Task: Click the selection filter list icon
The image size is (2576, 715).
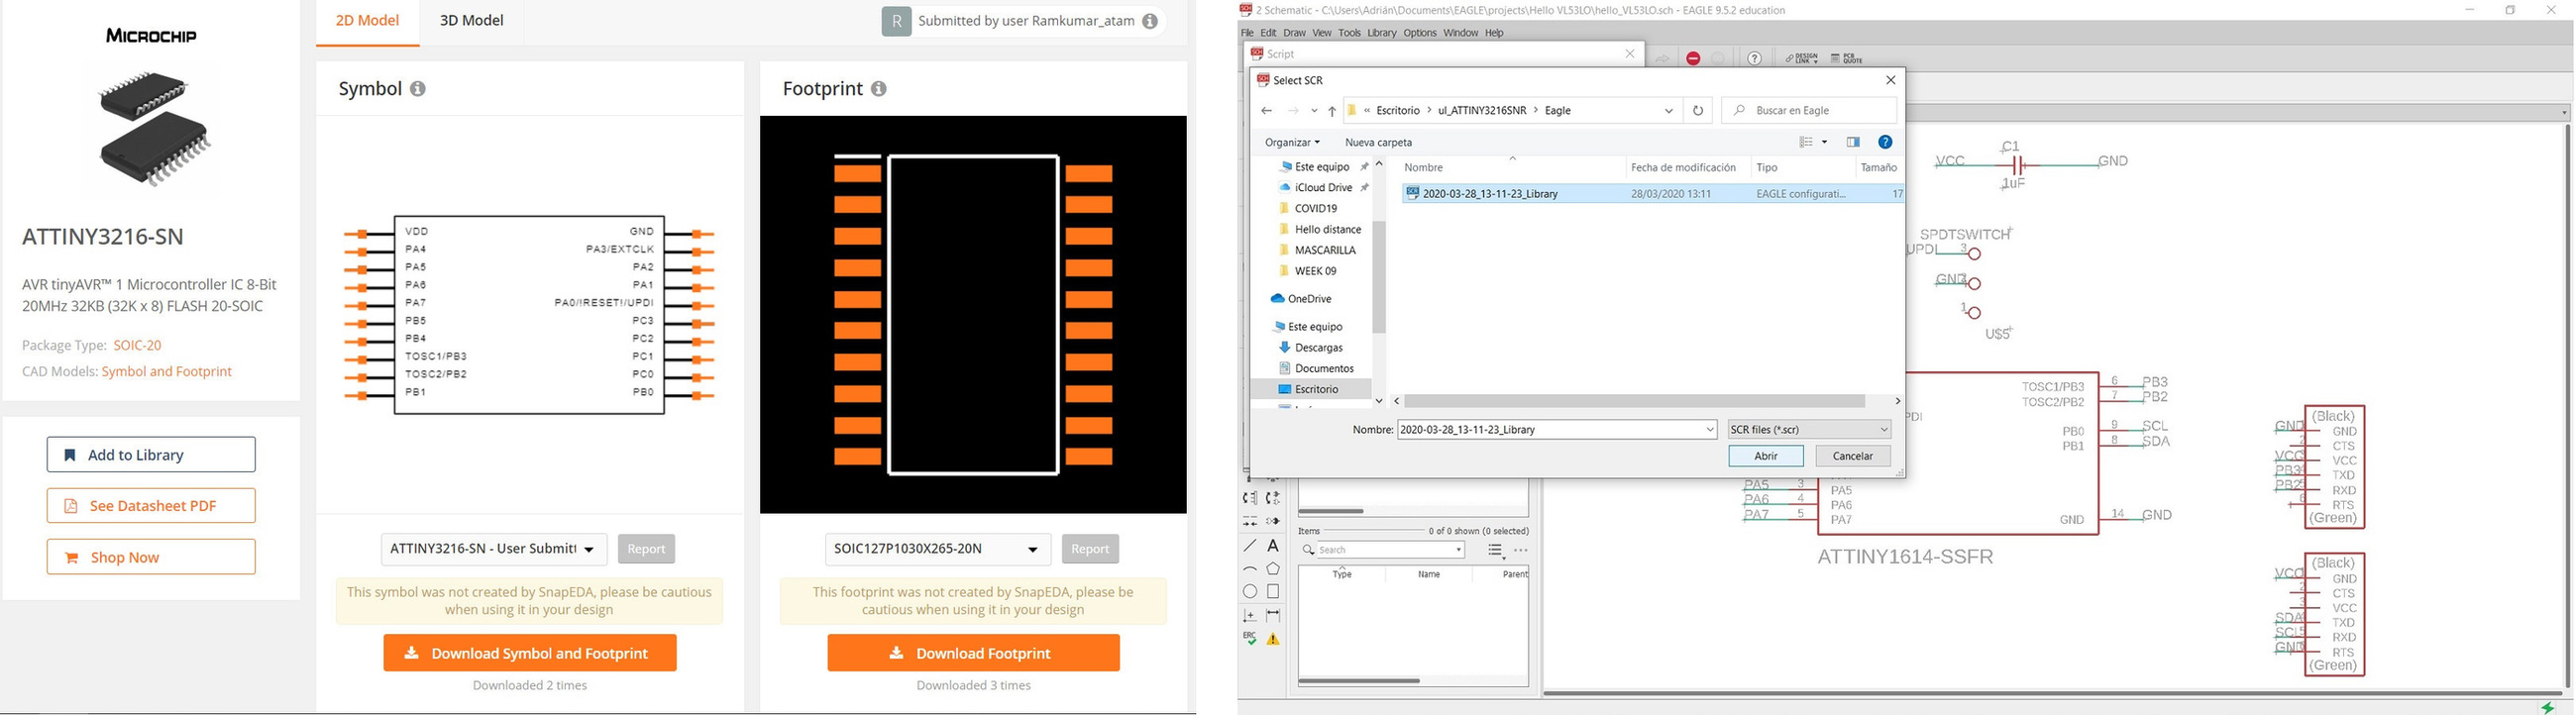Action: (x=1495, y=550)
